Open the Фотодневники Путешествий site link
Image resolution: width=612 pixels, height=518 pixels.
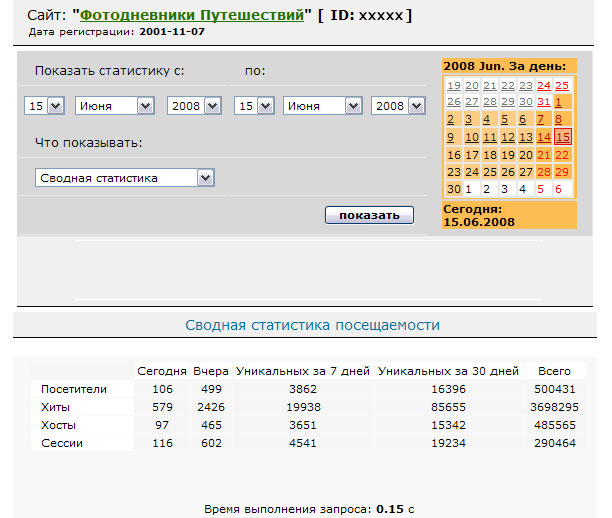click(192, 17)
